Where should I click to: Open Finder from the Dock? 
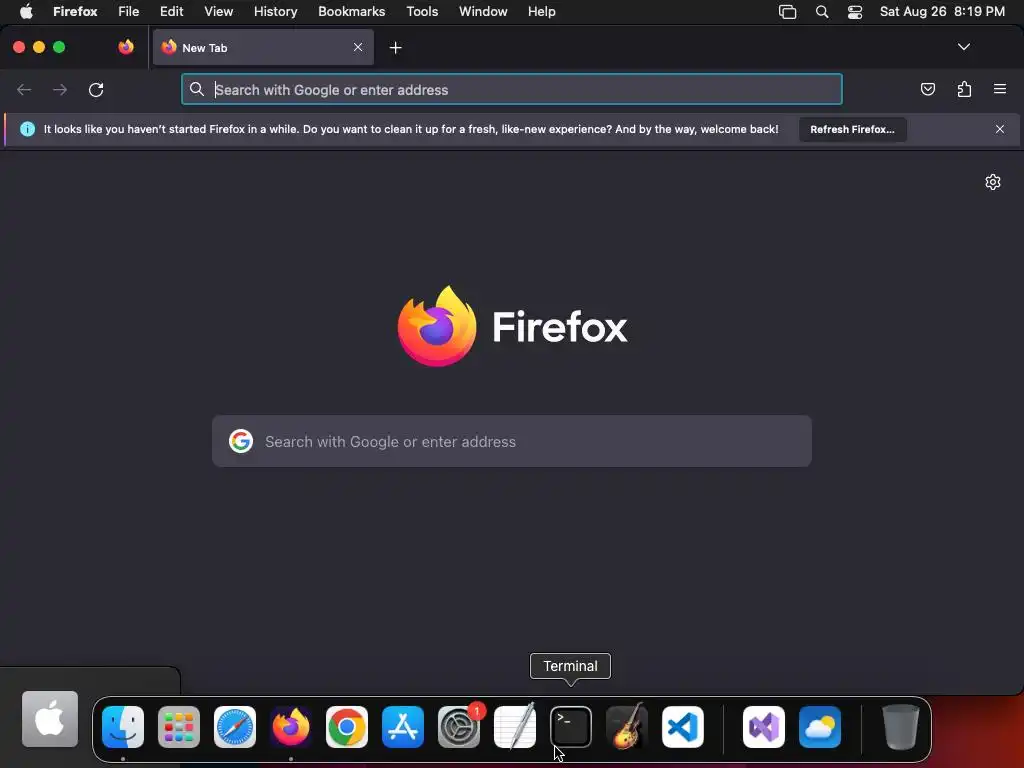tap(123, 726)
